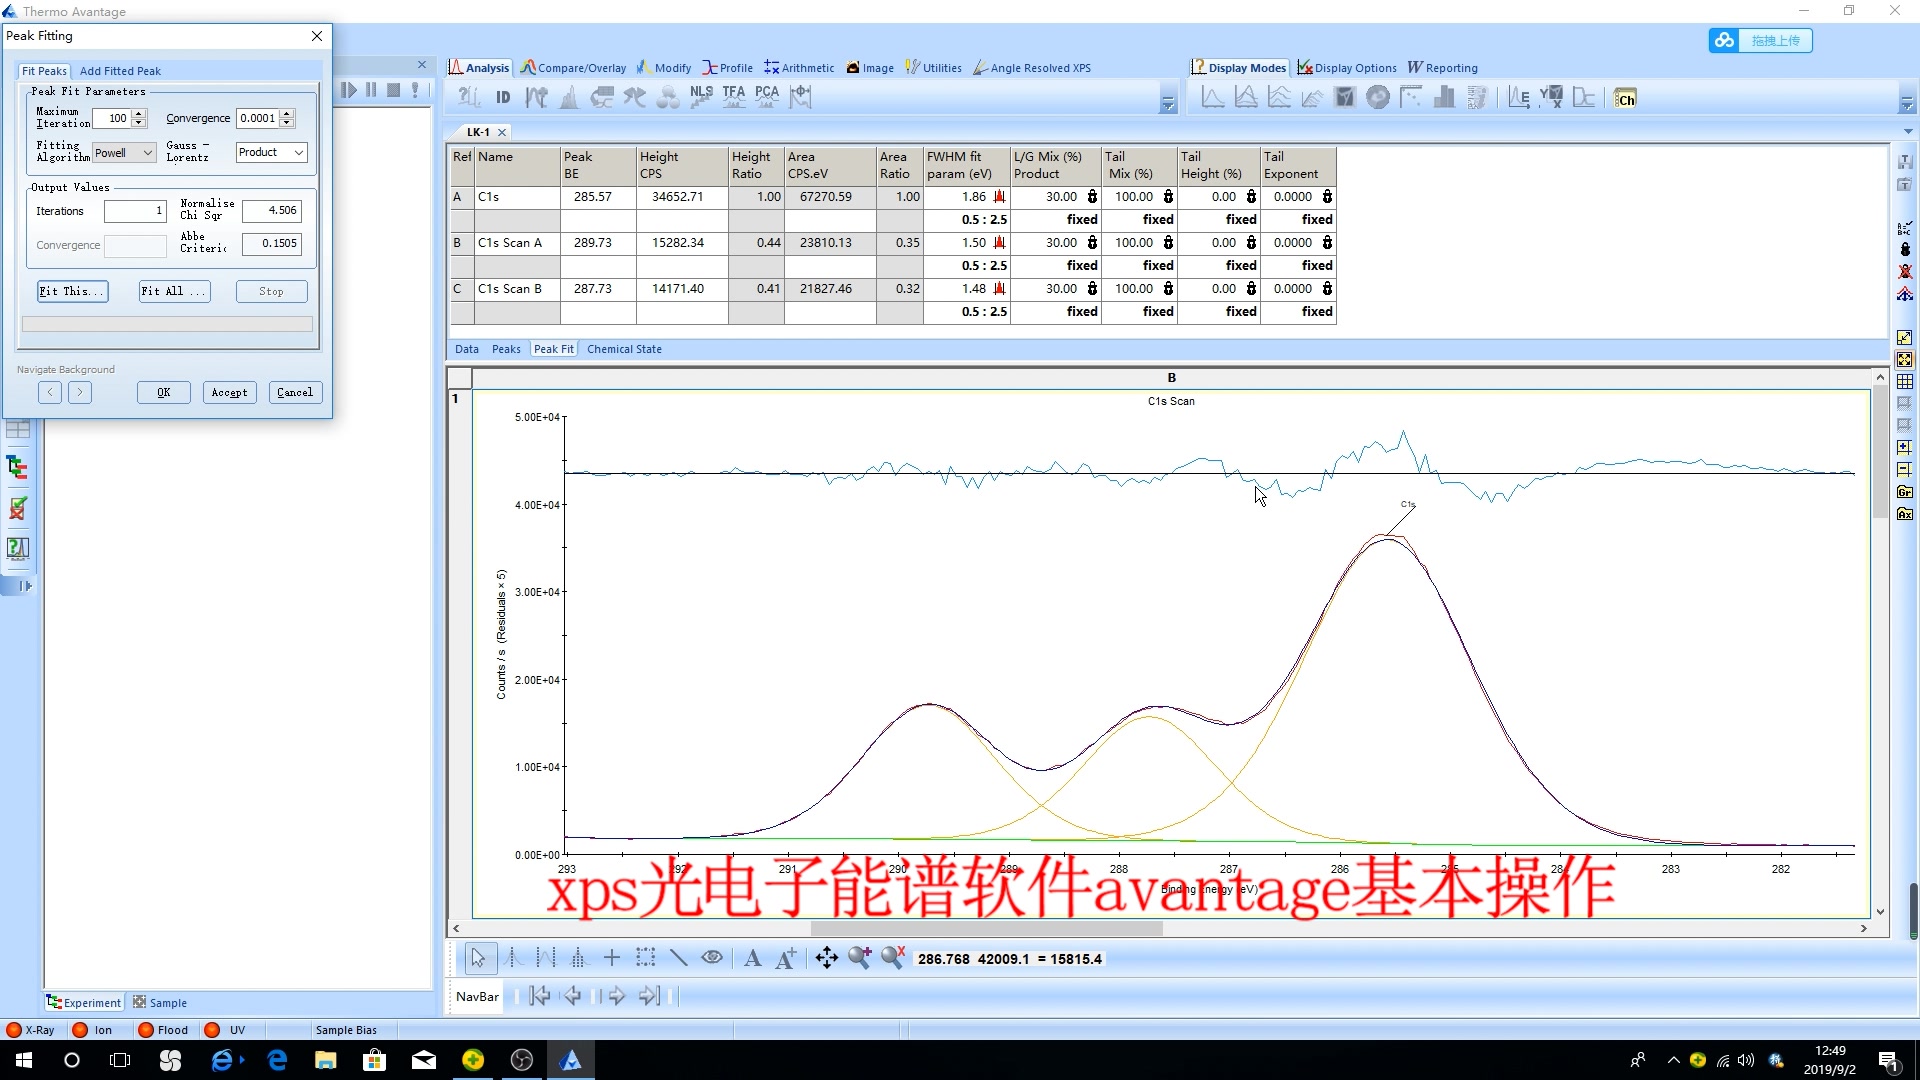Viewport: 1920px width, 1080px height.
Task: Click the add text annotation A icon
Action: [753, 958]
